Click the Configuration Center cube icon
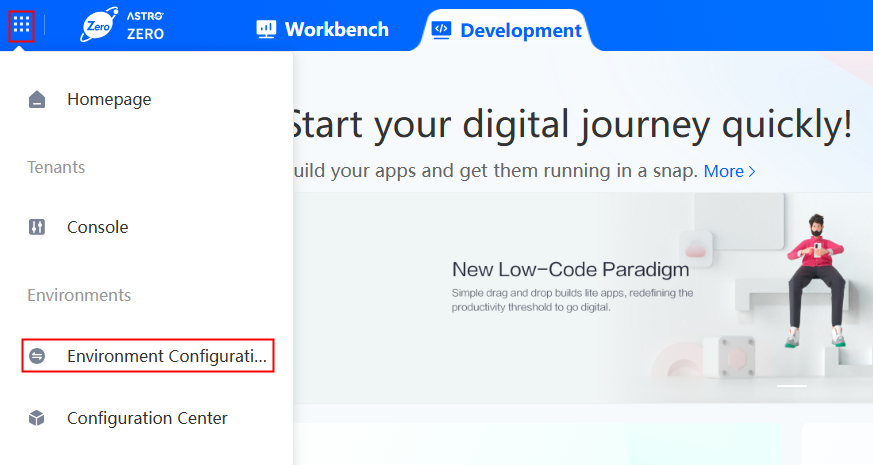873x465 pixels. [37, 418]
